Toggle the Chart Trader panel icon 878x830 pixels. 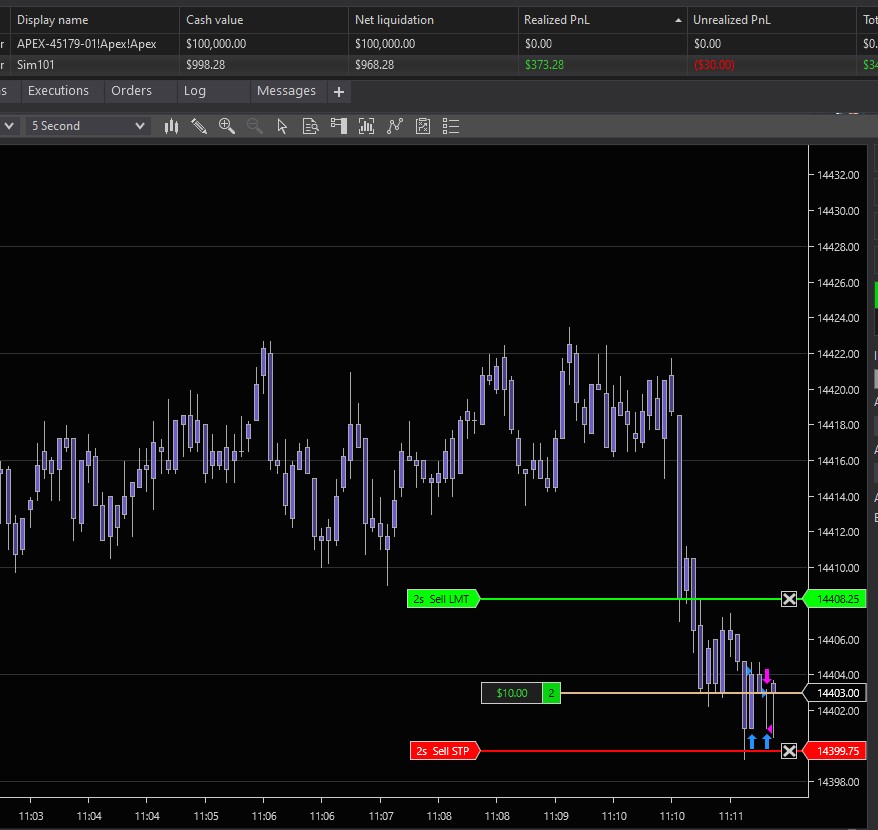[x=338, y=126]
